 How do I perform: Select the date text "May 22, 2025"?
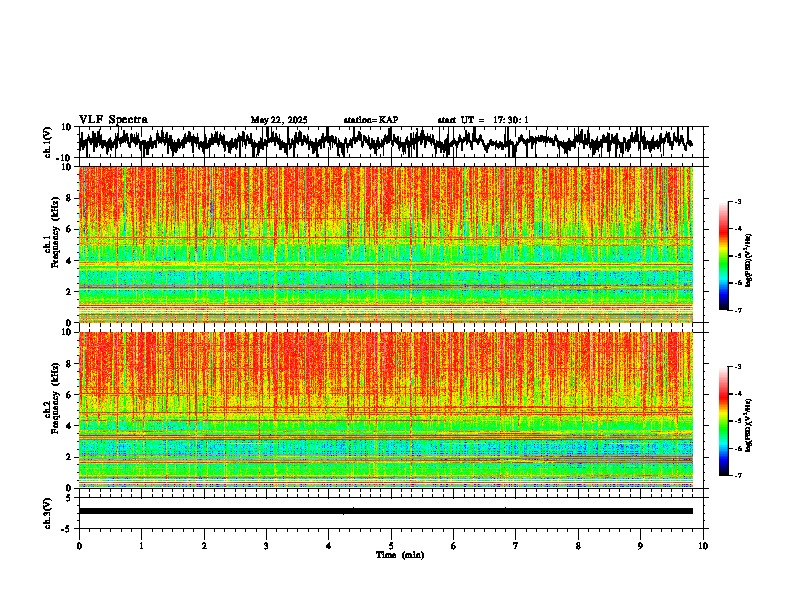click(279, 120)
